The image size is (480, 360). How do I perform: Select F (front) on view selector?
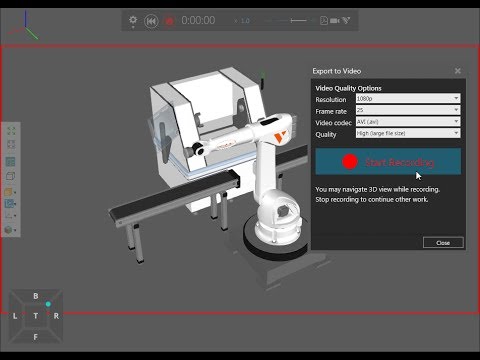[x=36, y=337]
